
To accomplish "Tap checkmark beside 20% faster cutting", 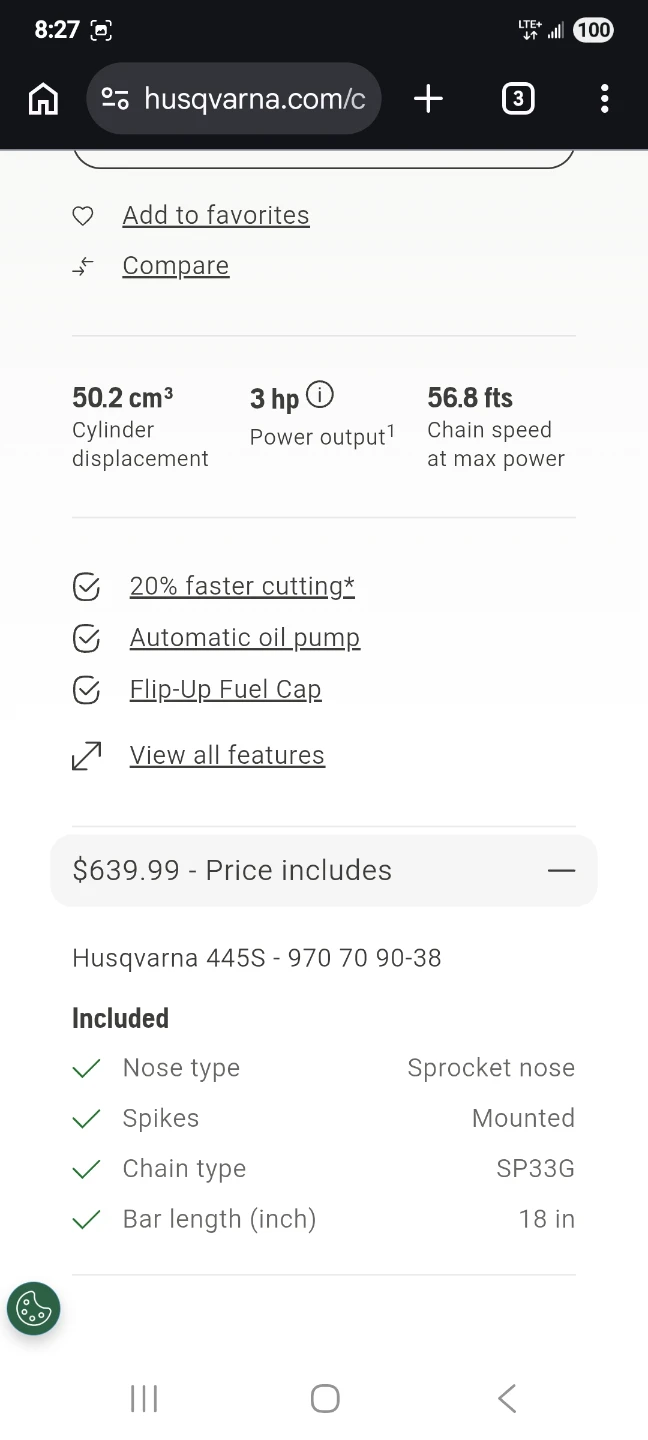I will click(x=87, y=587).
